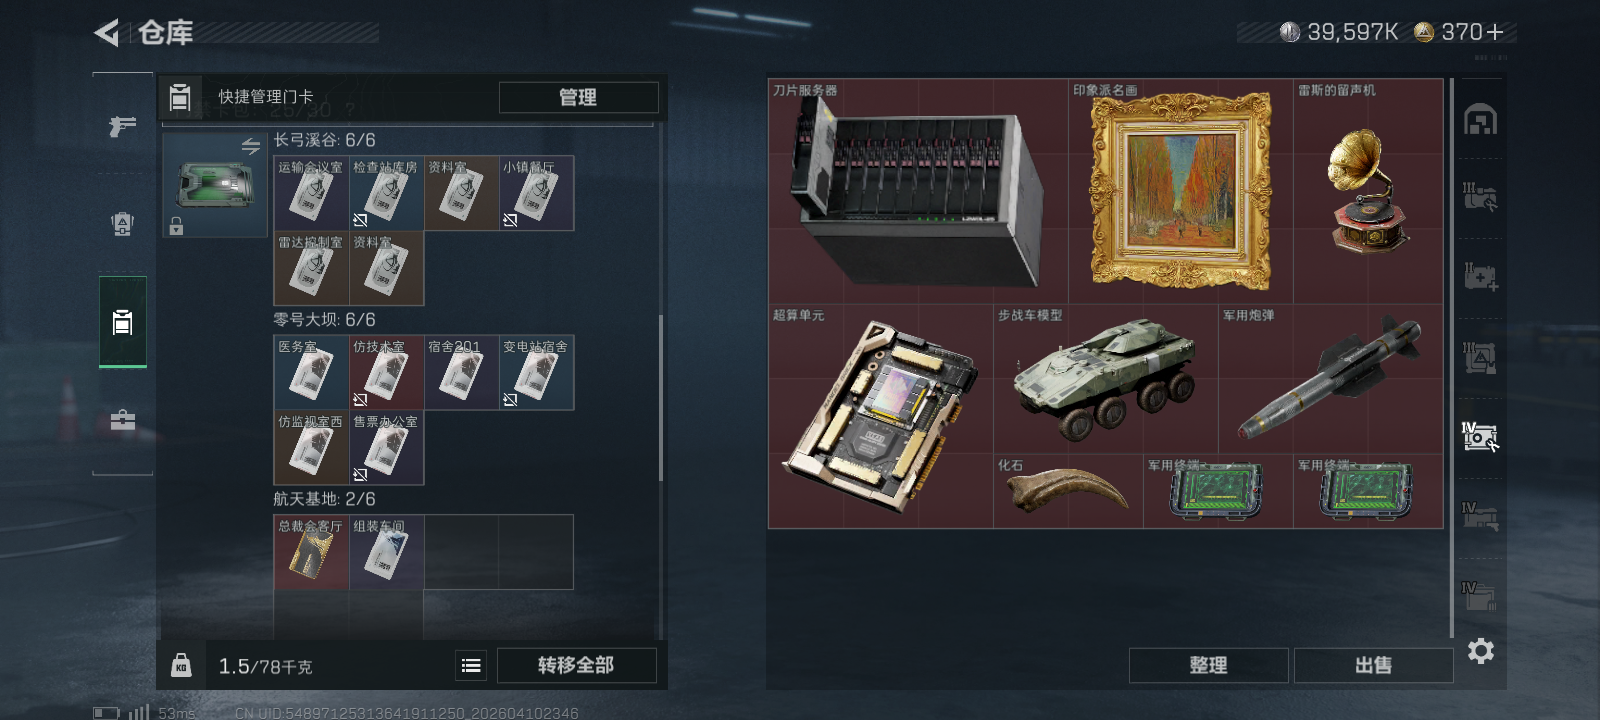Click the 出售 sell button

(1373, 665)
